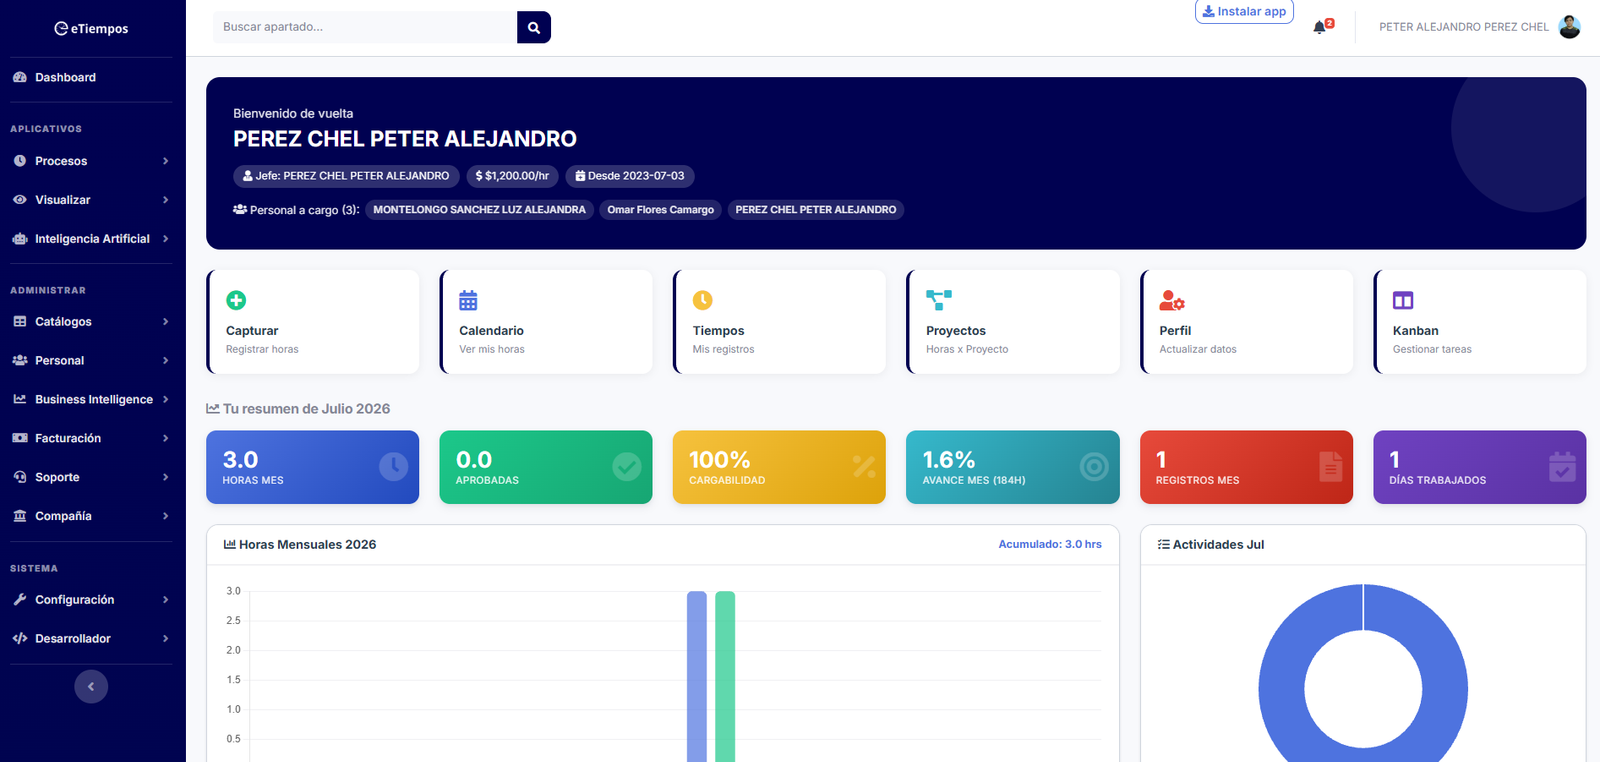Click the search magnifier button
1600x762 pixels.
click(x=534, y=27)
